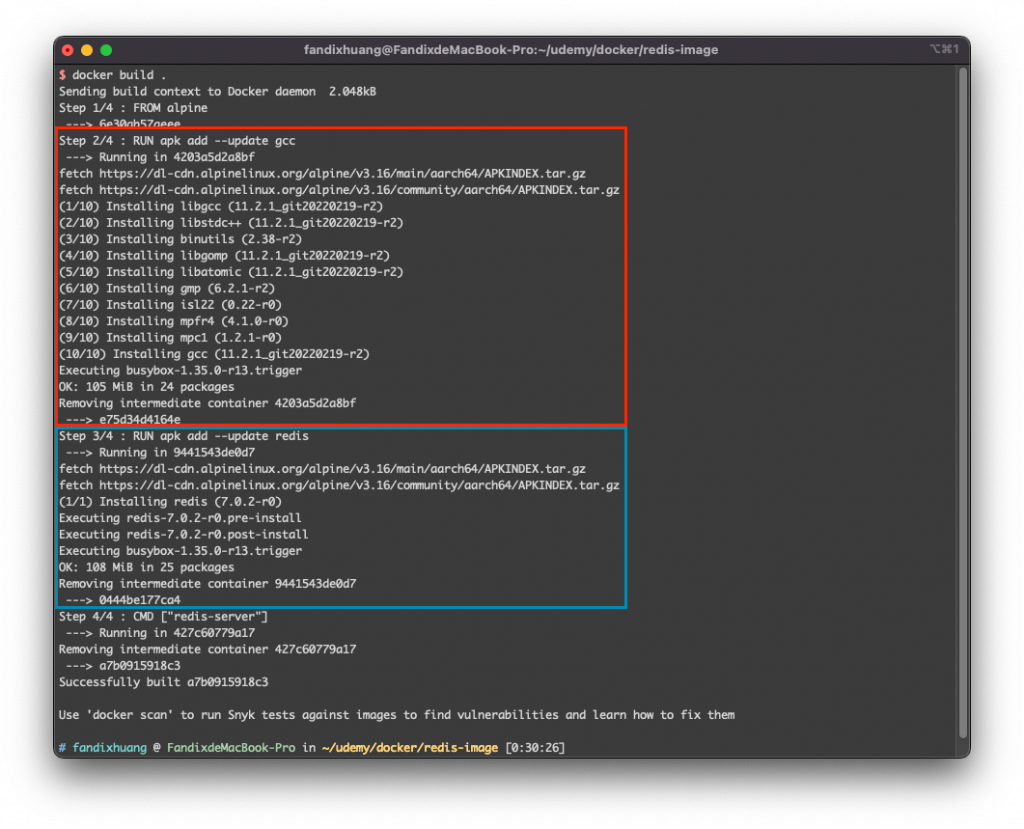Click the 'docker build .' command line

[x=112, y=75]
